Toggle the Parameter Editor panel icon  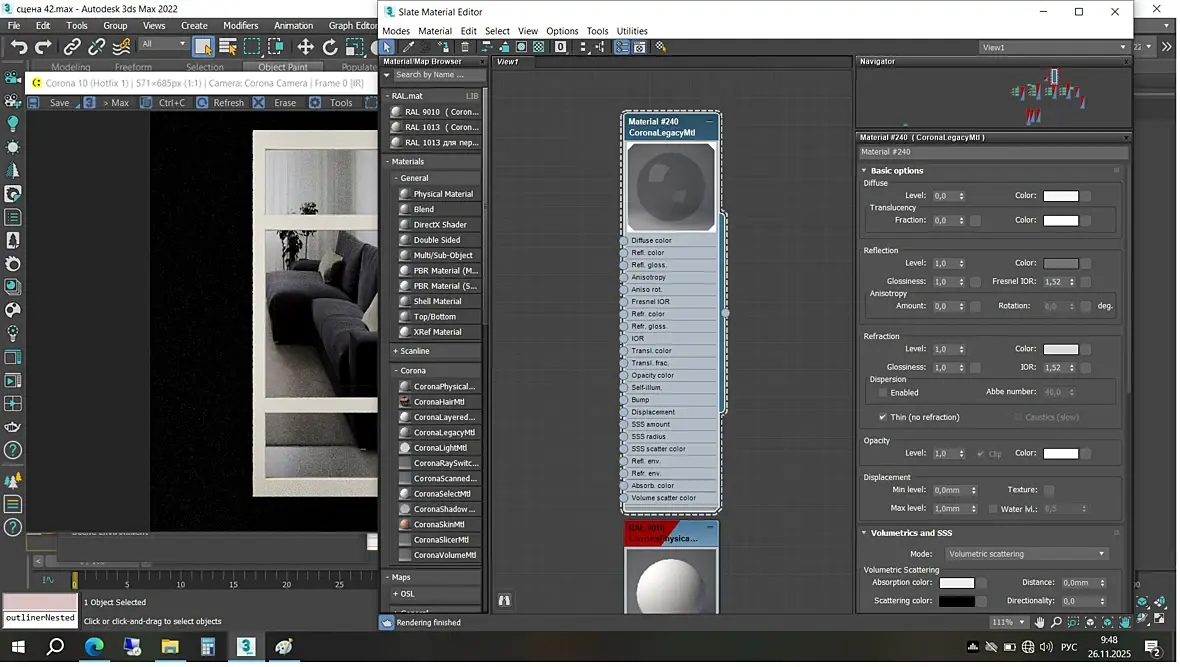click(640, 47)
